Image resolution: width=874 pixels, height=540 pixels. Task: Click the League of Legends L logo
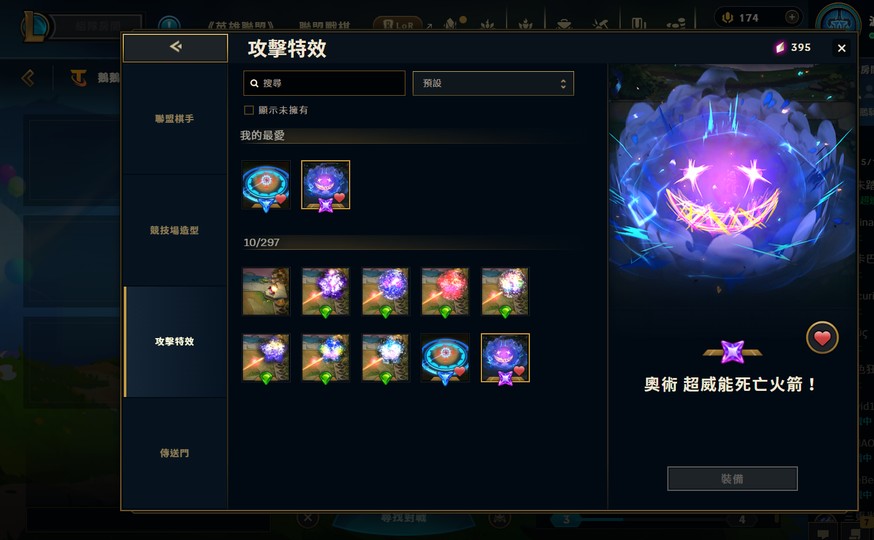pos(36,26)
